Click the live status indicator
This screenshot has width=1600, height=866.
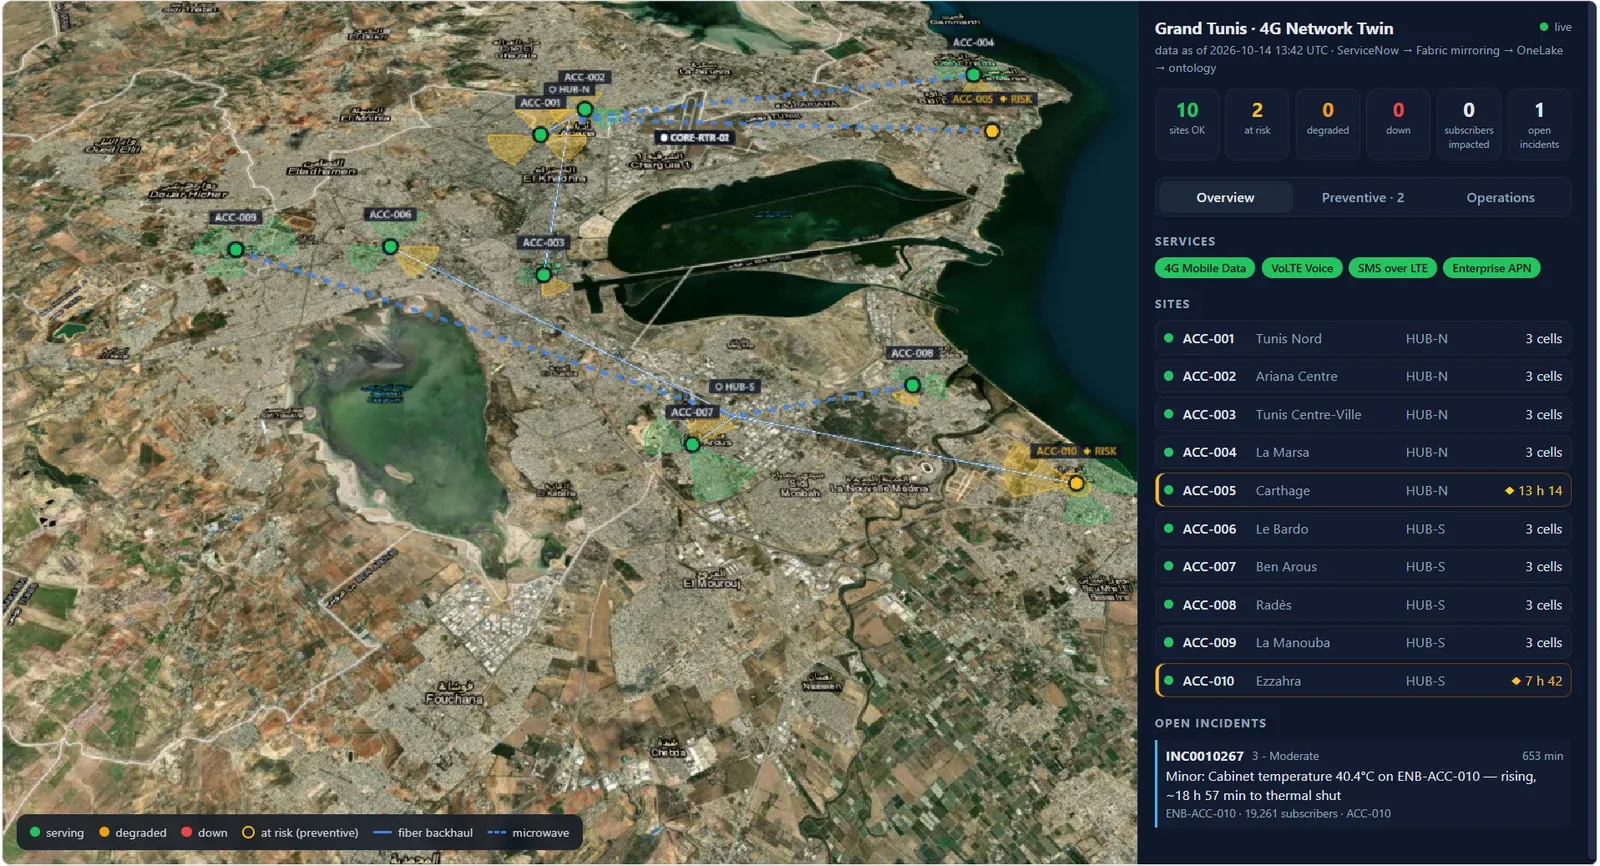pyautogui.click(x=1556, y=28)
